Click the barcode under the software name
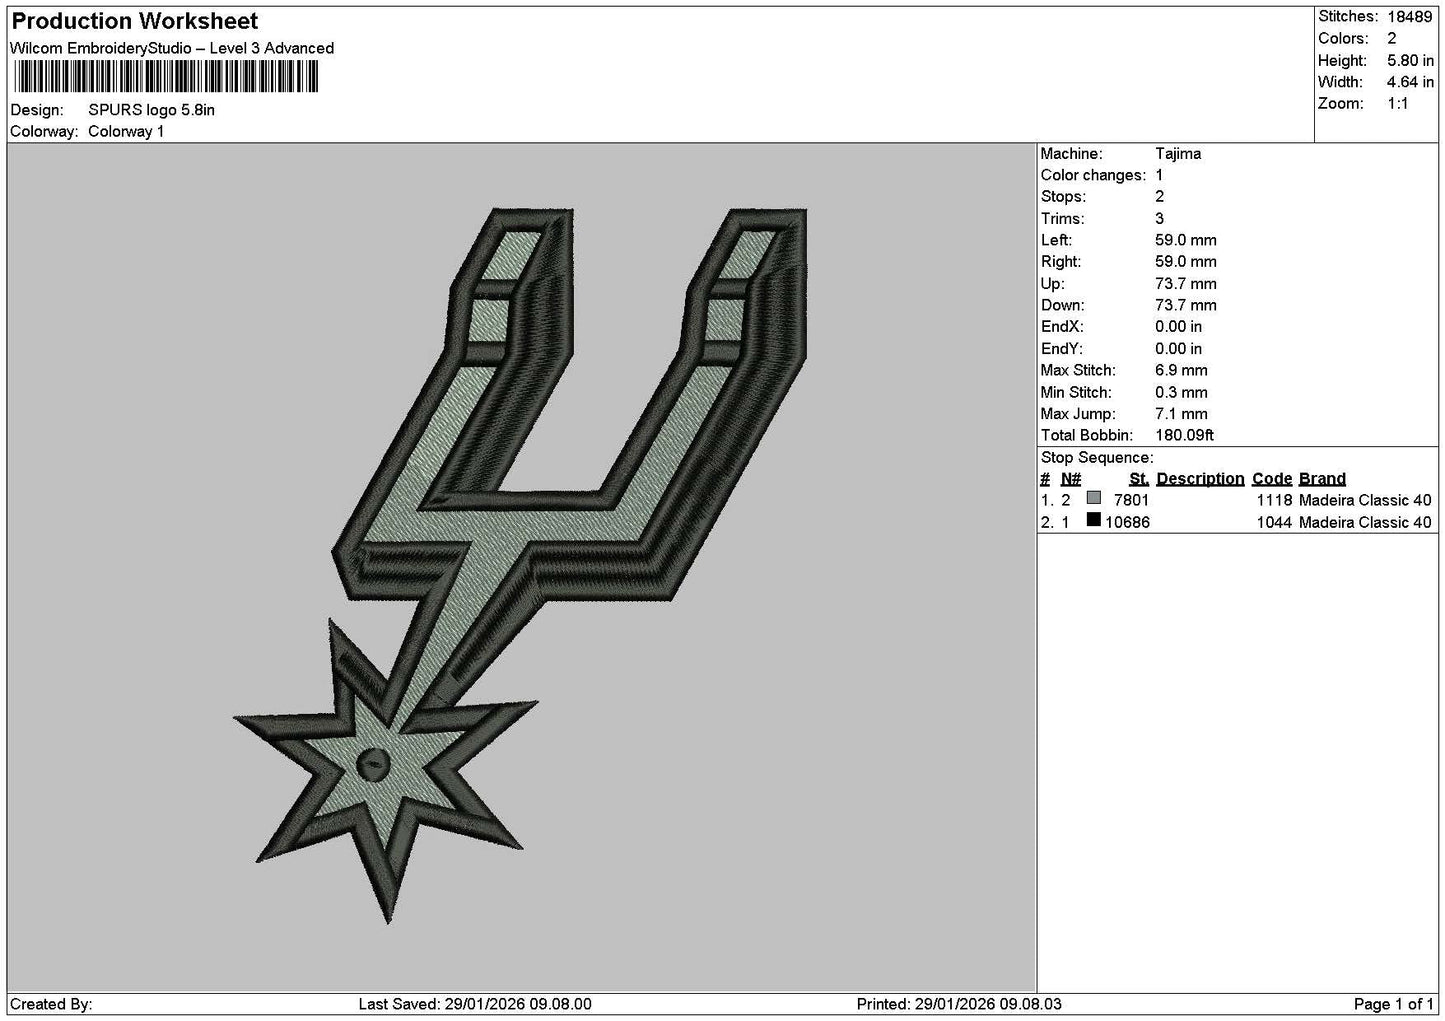Viewport: 1445px width, 1021px height. tap(166, 77)
